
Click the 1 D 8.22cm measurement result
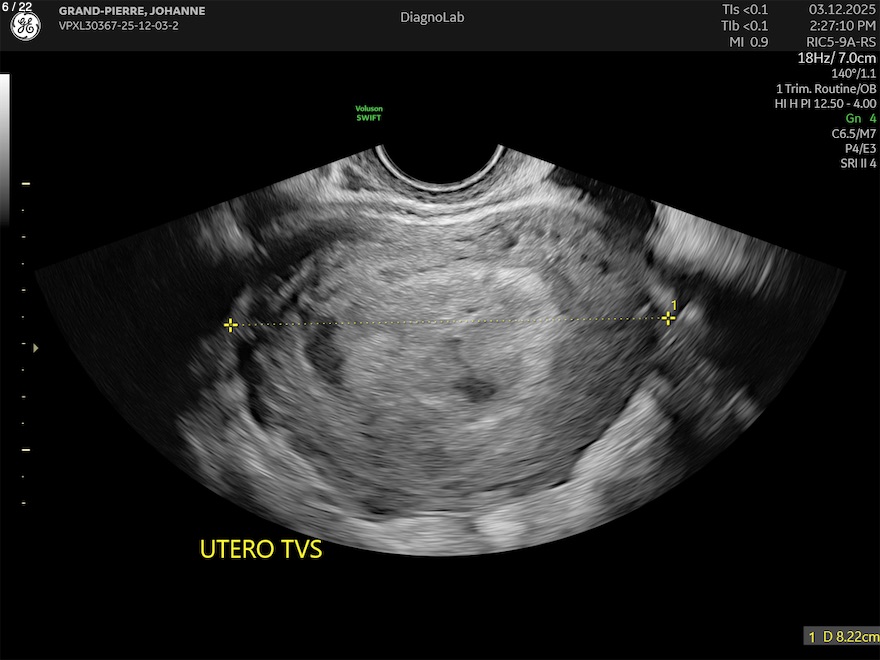tap(843, 636)
